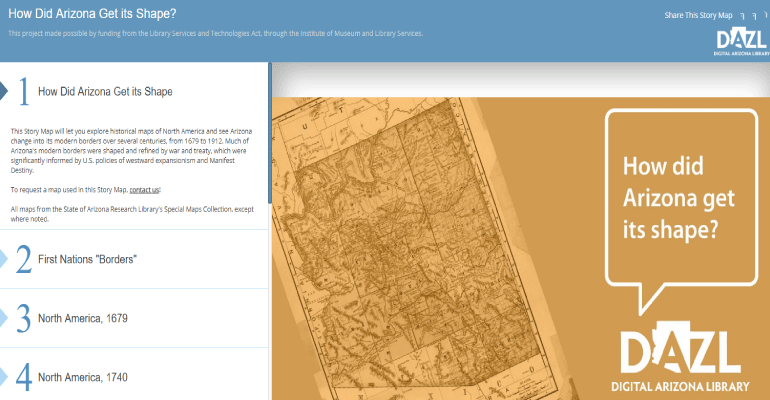Select the How Did Arizona Get its Shape entry
This screenshot has height=400, width=770.
coord(105,92)
